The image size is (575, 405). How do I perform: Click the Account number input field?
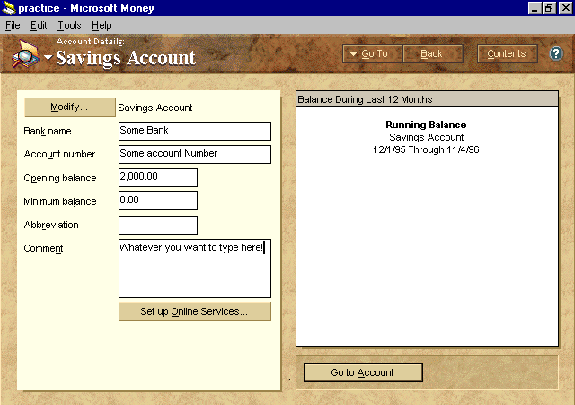[x=195, y=154]
